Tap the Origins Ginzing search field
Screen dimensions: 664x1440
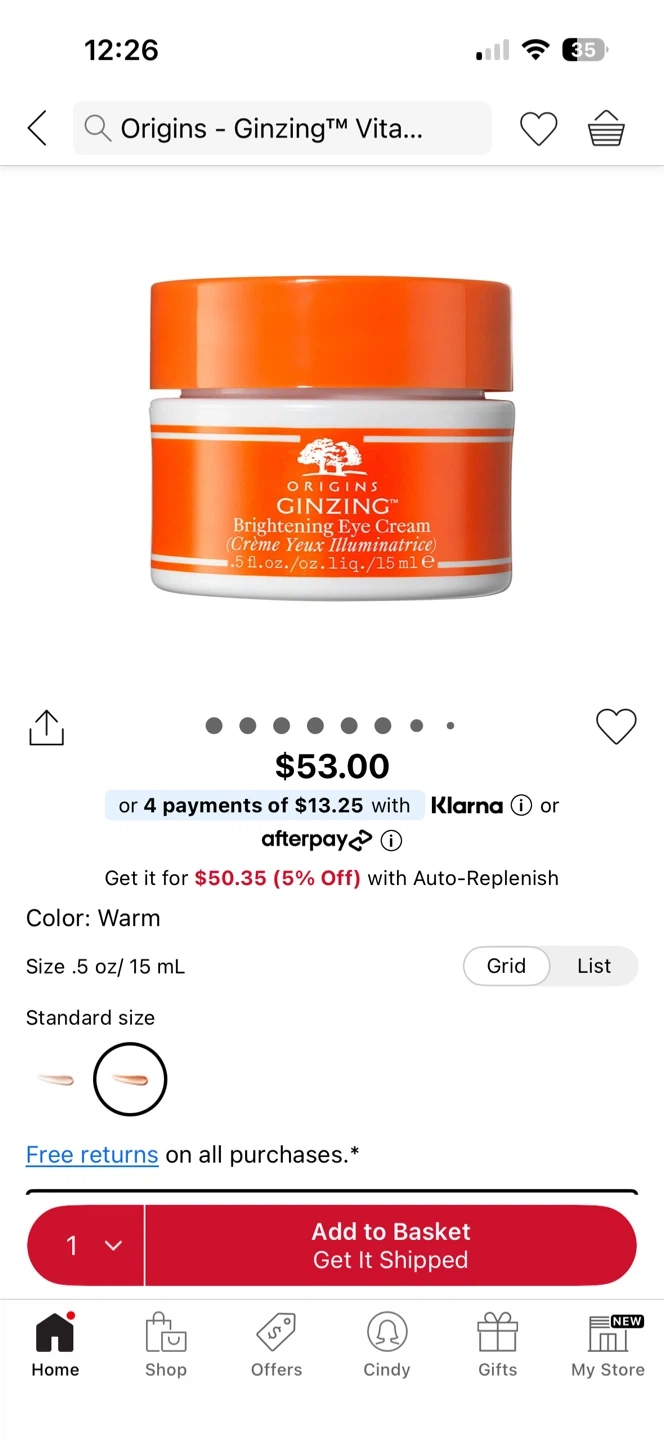pos(282,128)
